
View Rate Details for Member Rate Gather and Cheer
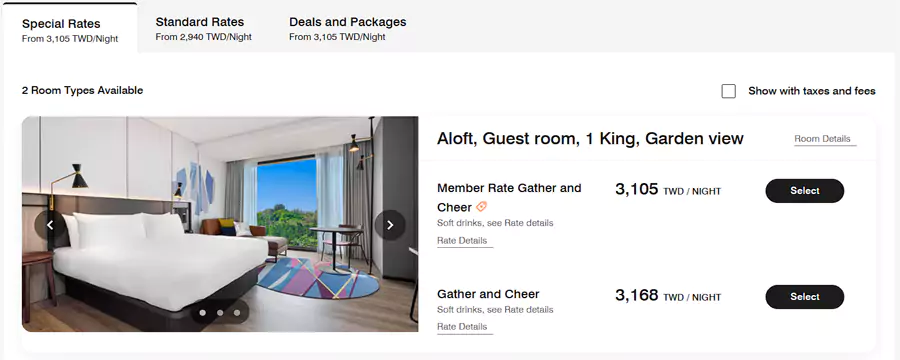(x=462, y=241)
